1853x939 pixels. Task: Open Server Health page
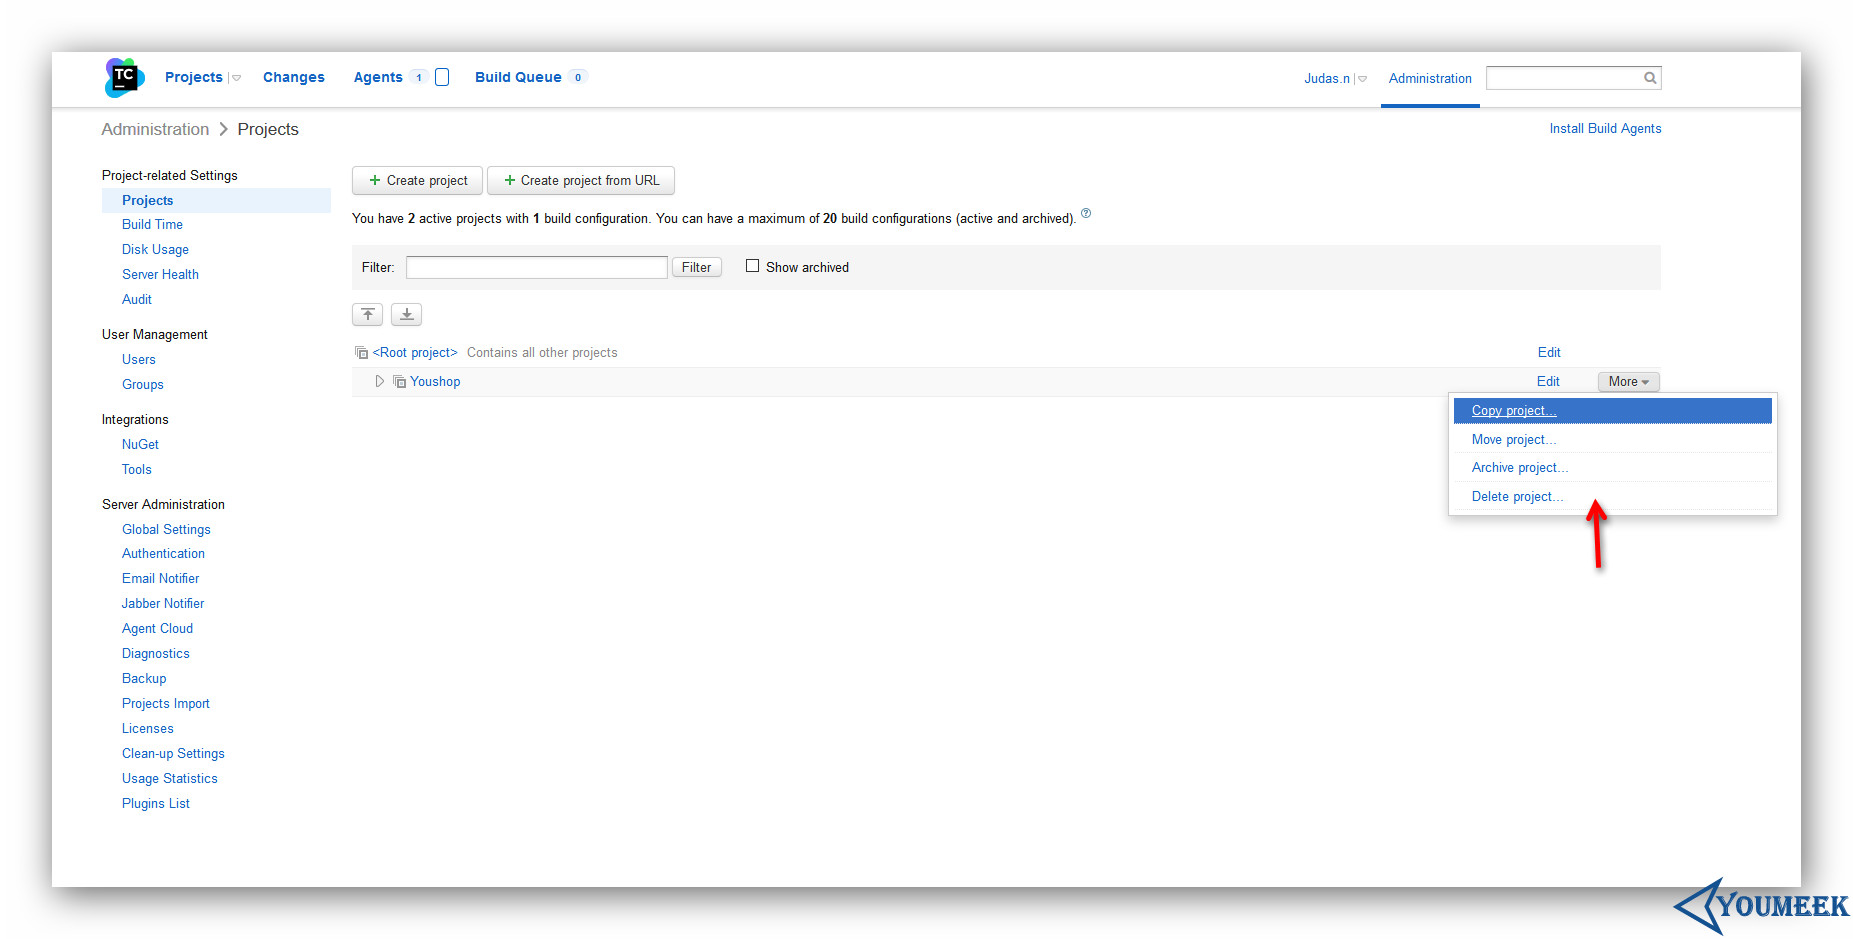160,274
